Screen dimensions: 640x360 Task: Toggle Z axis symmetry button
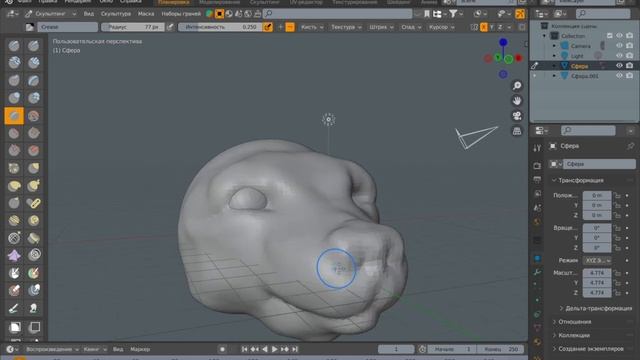tap(500, 27)
